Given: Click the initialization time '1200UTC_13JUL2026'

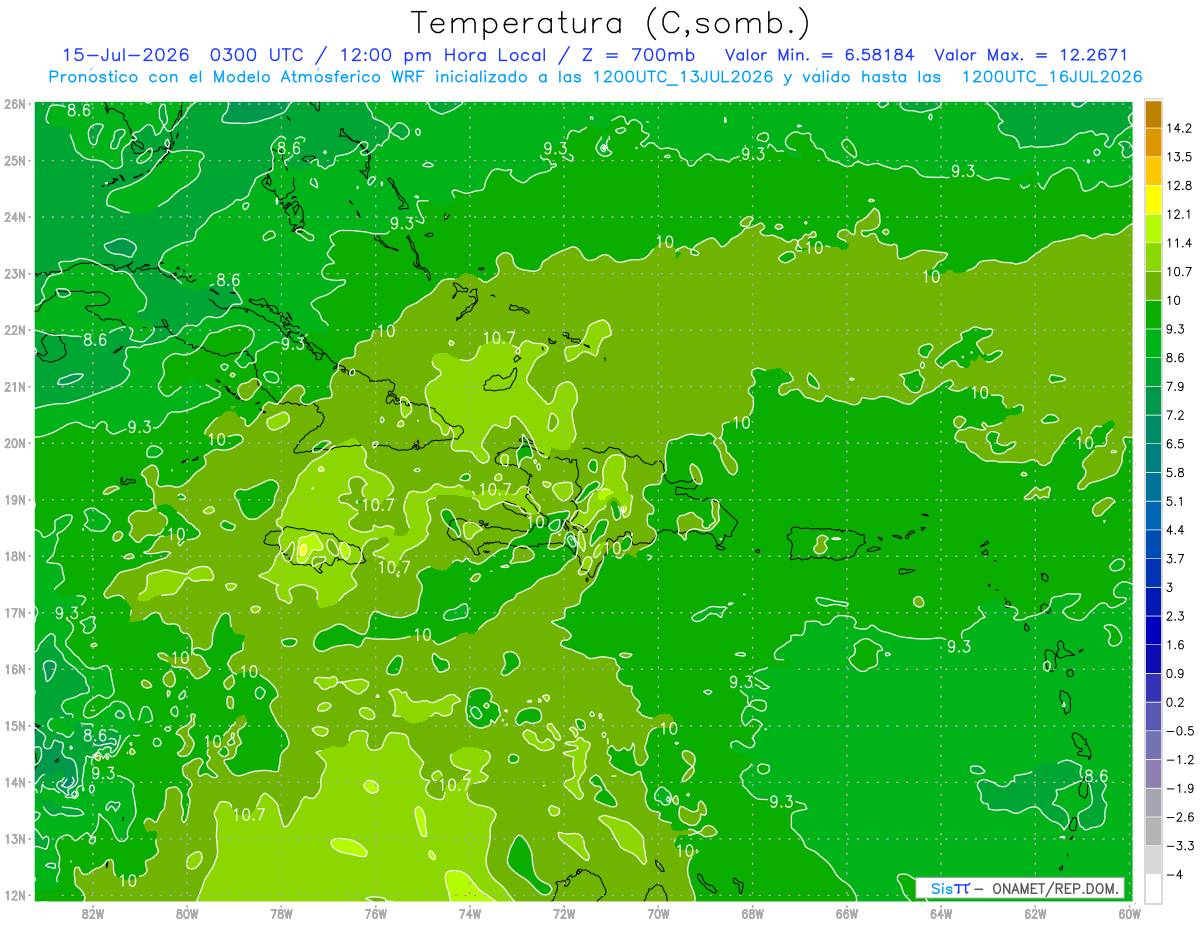Looking at the screenshot, I should pos(683,77).
